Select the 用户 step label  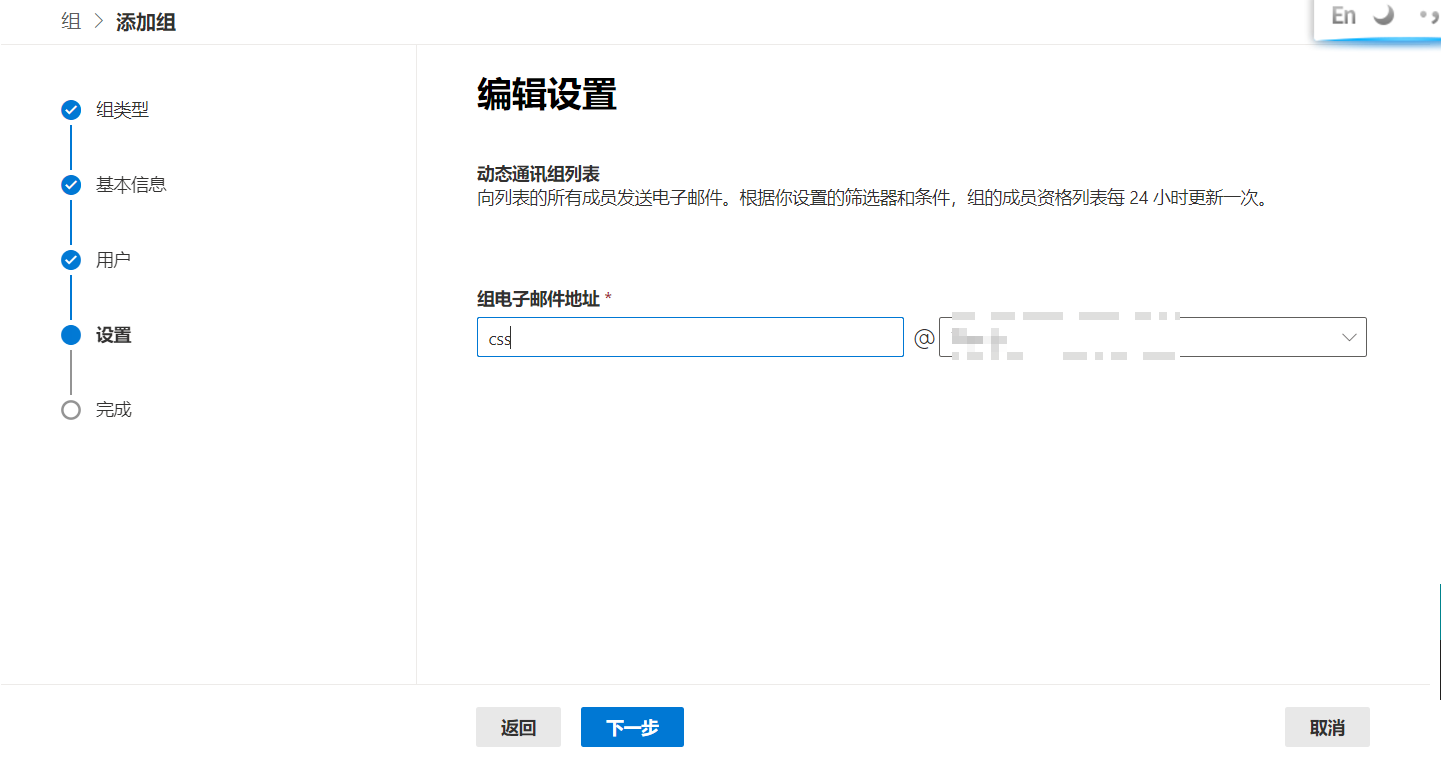(113, 260)
